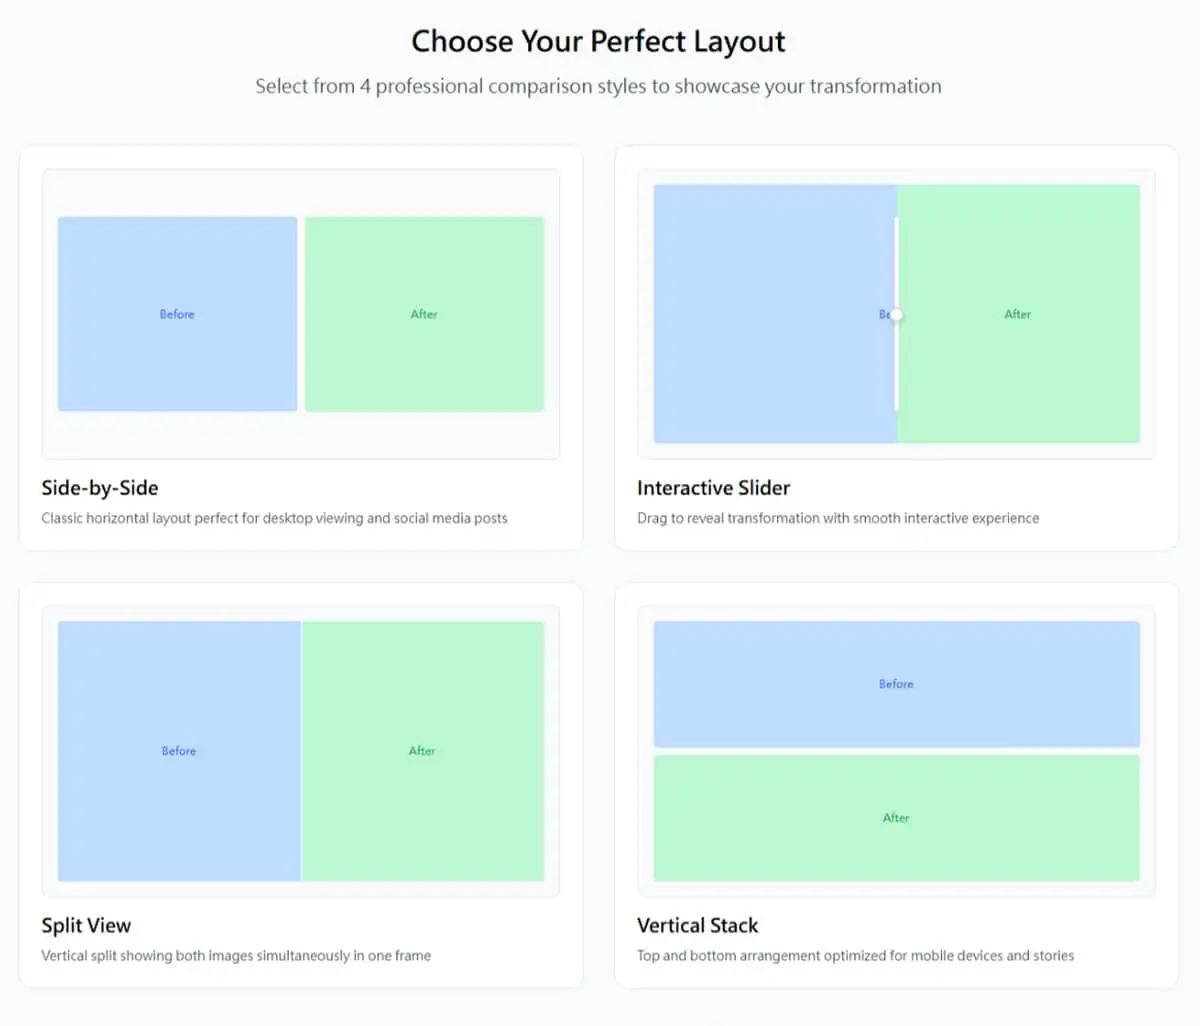Select the Side-by-Side layout card title
Viewport: 1200px width, 1026px height.
tap(100, 488)
